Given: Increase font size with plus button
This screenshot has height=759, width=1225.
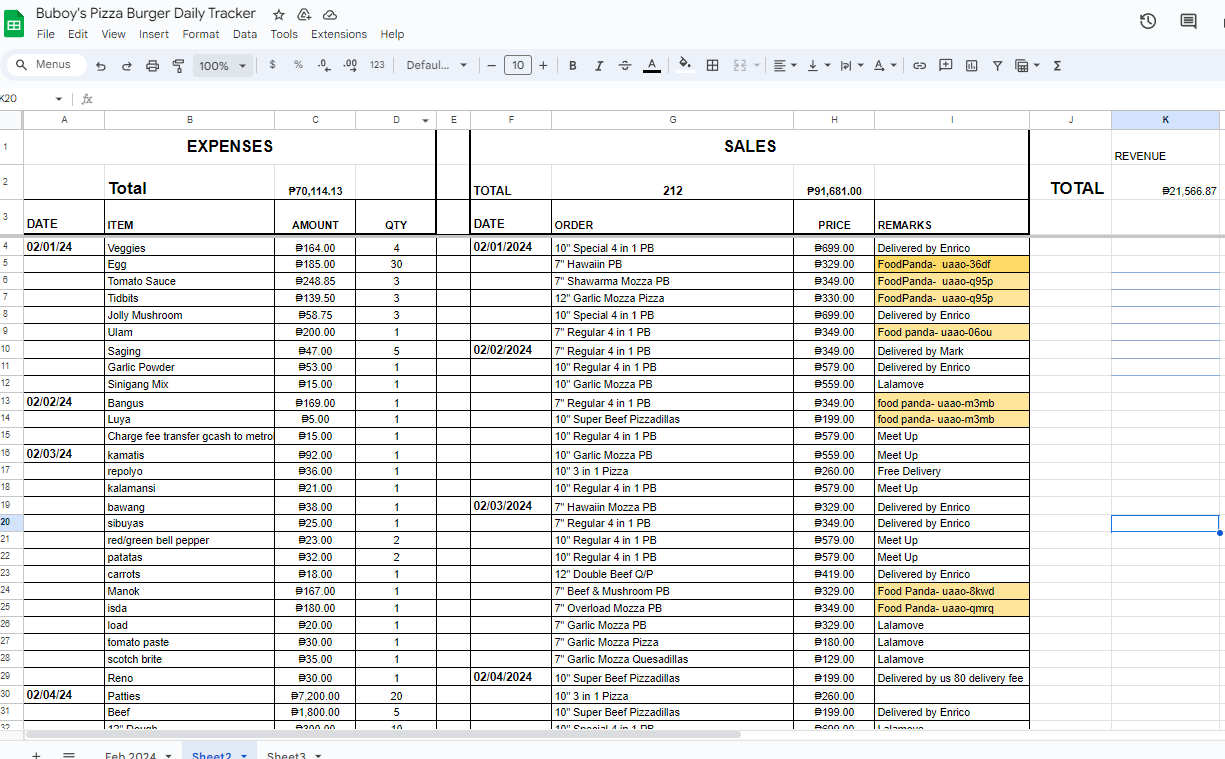Looking at the screenshot, I should tap(543, 66).
